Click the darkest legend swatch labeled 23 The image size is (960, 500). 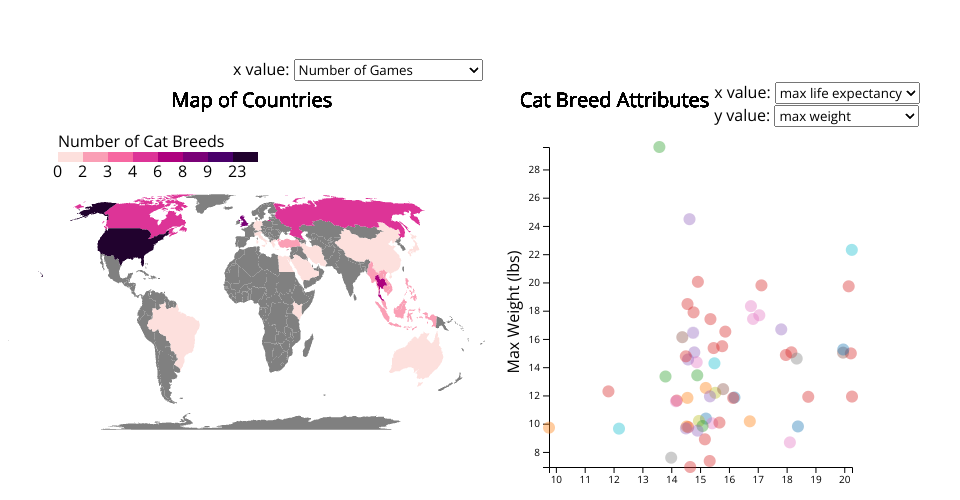point(245,157)
